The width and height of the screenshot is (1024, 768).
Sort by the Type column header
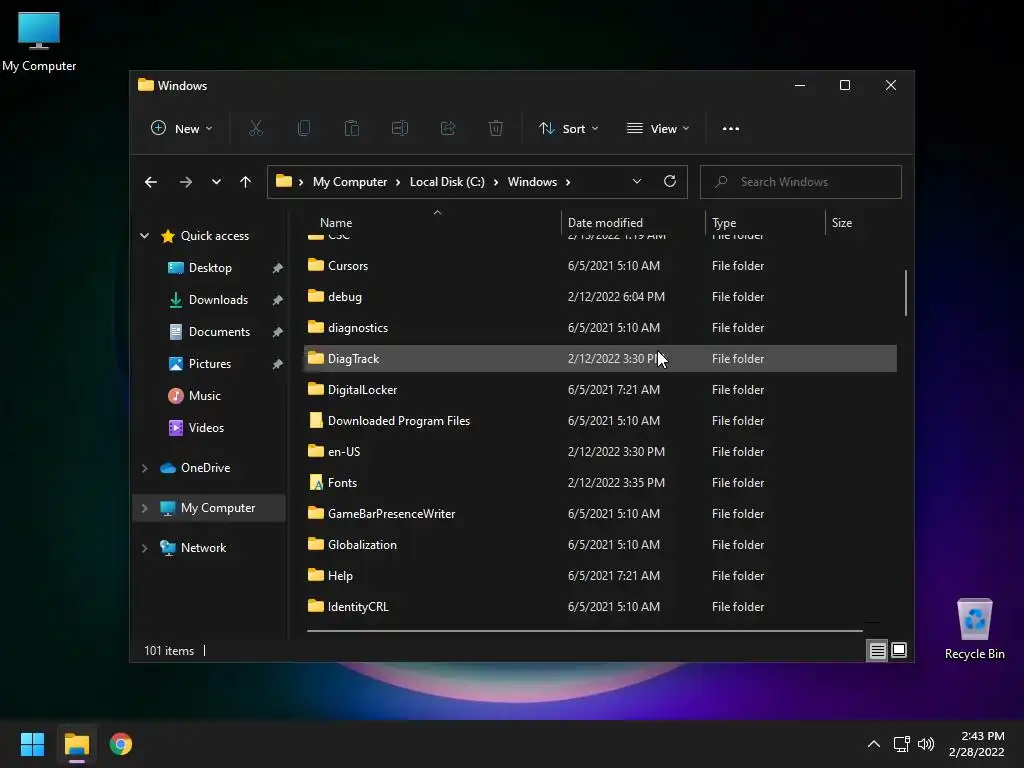pos(724,223)
